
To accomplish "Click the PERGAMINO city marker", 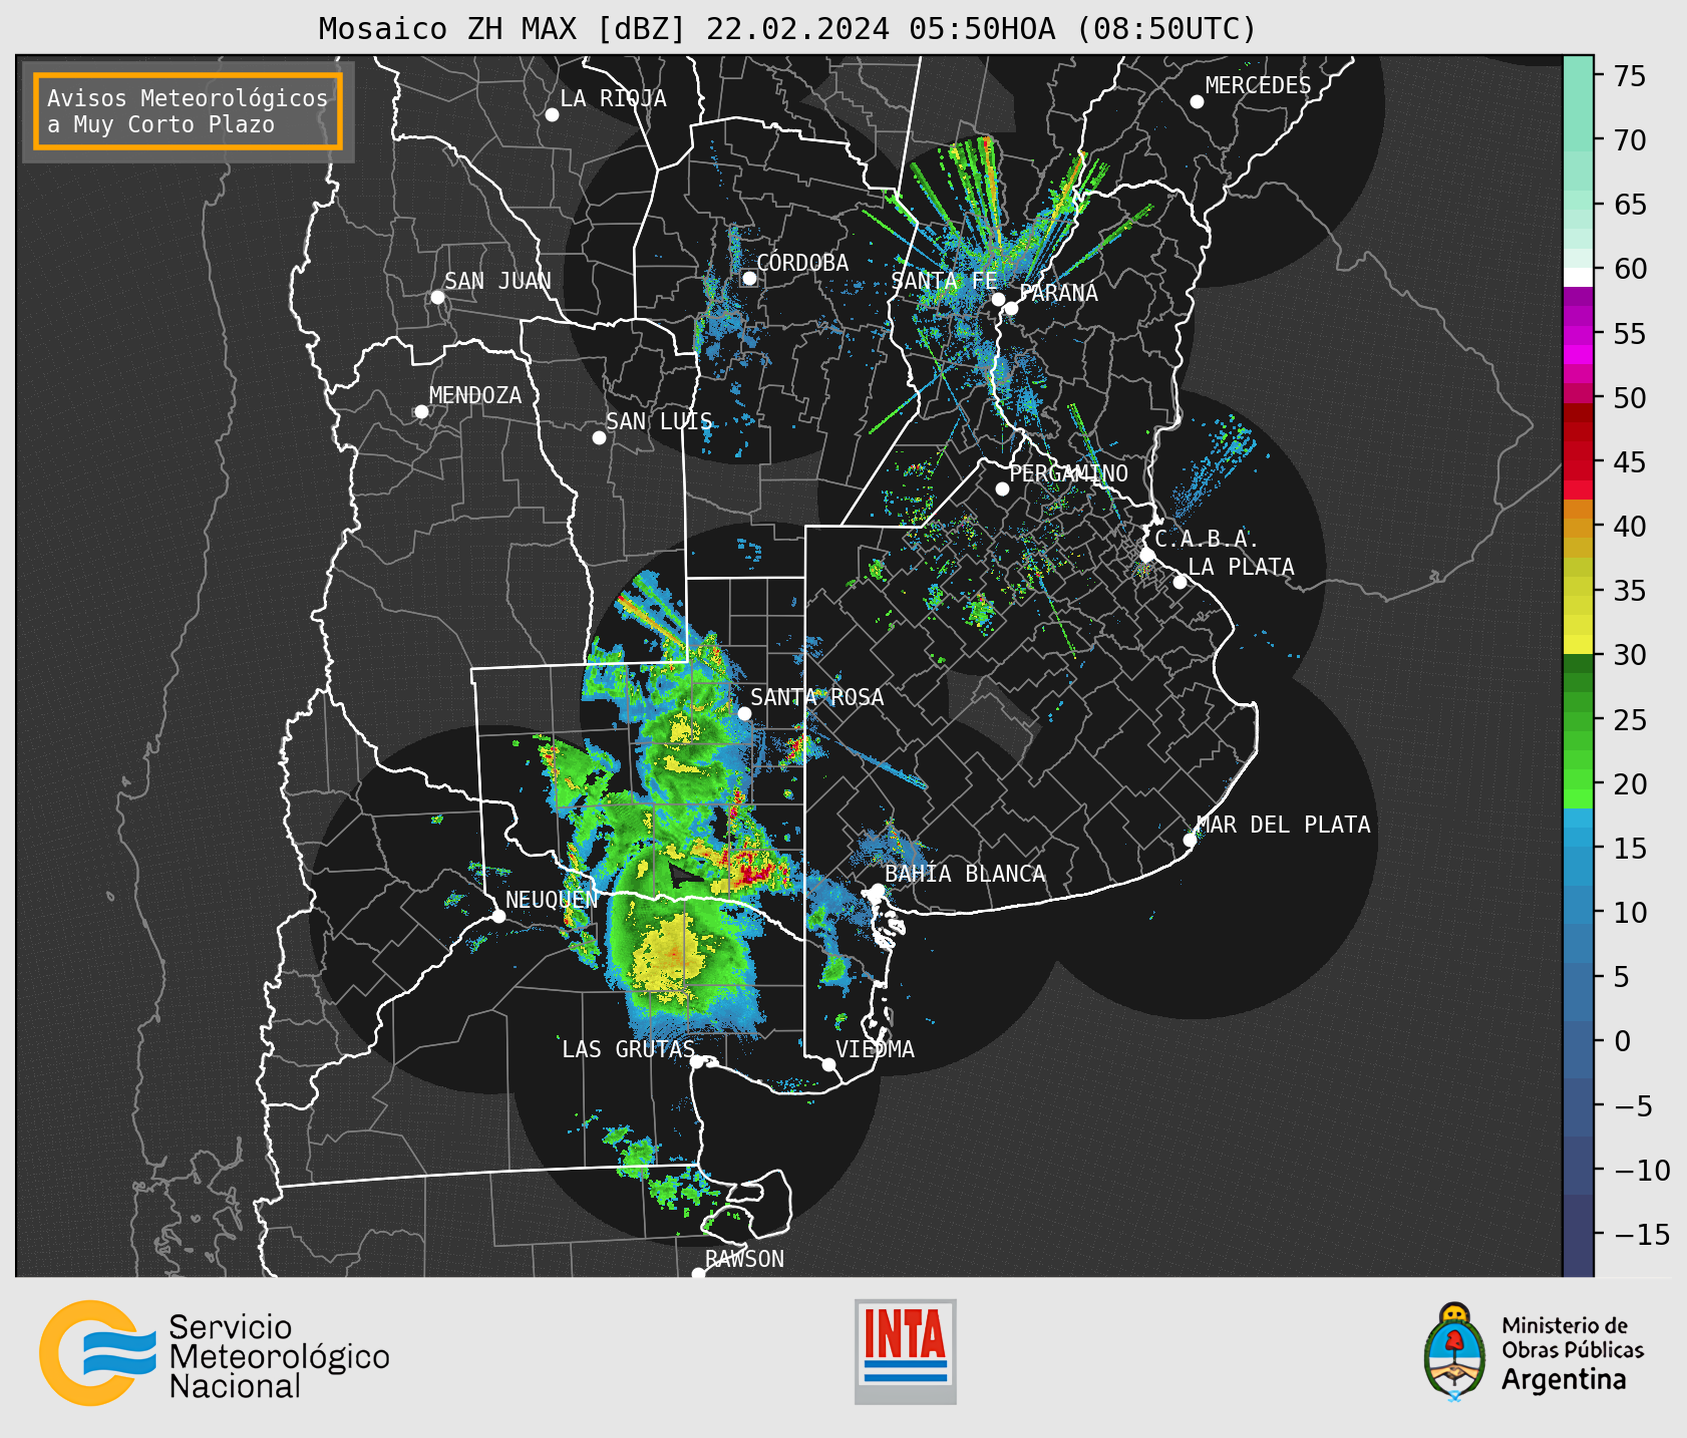I will pyautogui.click(x=1002, y=489).
